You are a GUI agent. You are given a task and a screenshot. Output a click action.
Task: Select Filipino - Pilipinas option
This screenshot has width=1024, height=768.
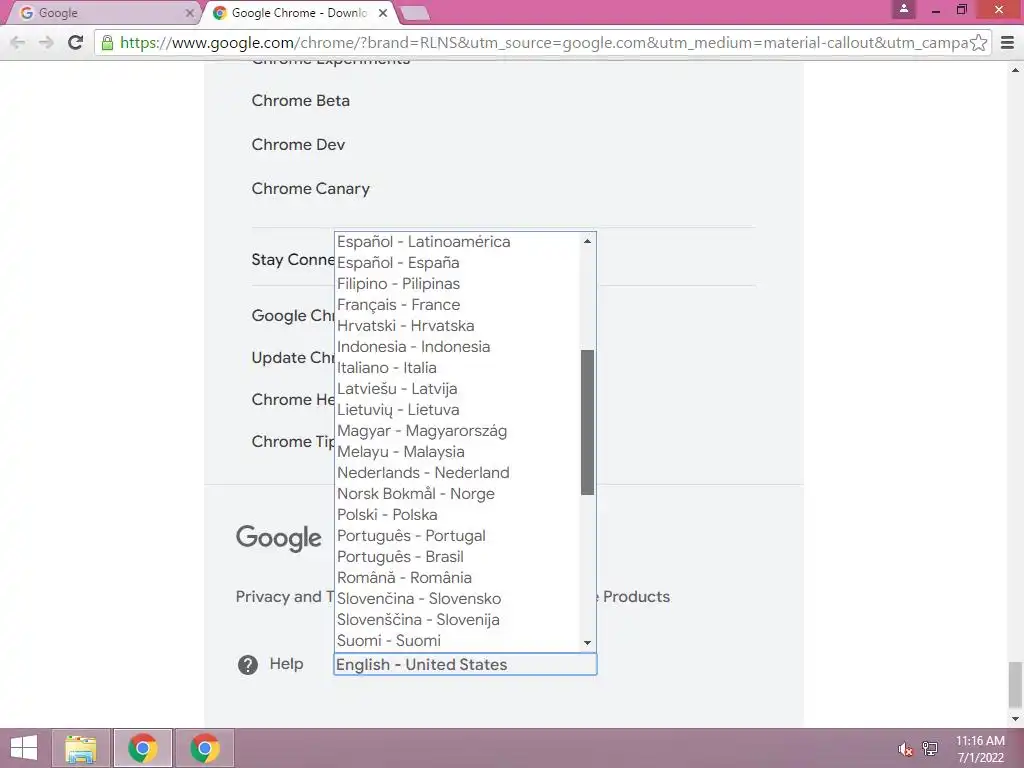(456, 283)
